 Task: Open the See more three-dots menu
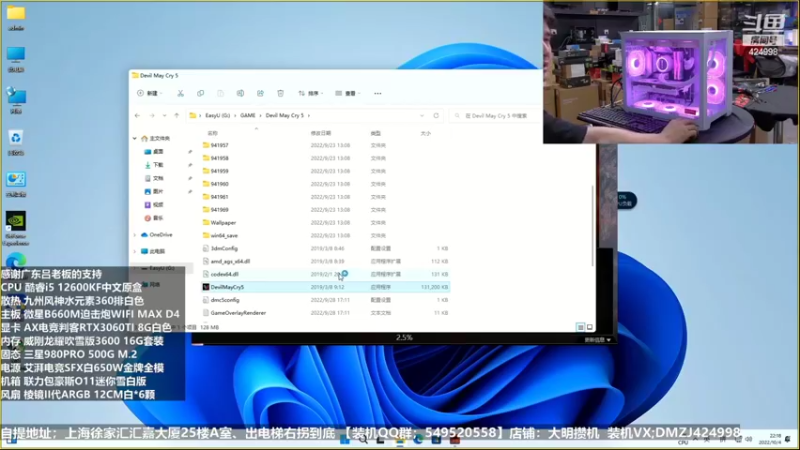click(378, 93)
